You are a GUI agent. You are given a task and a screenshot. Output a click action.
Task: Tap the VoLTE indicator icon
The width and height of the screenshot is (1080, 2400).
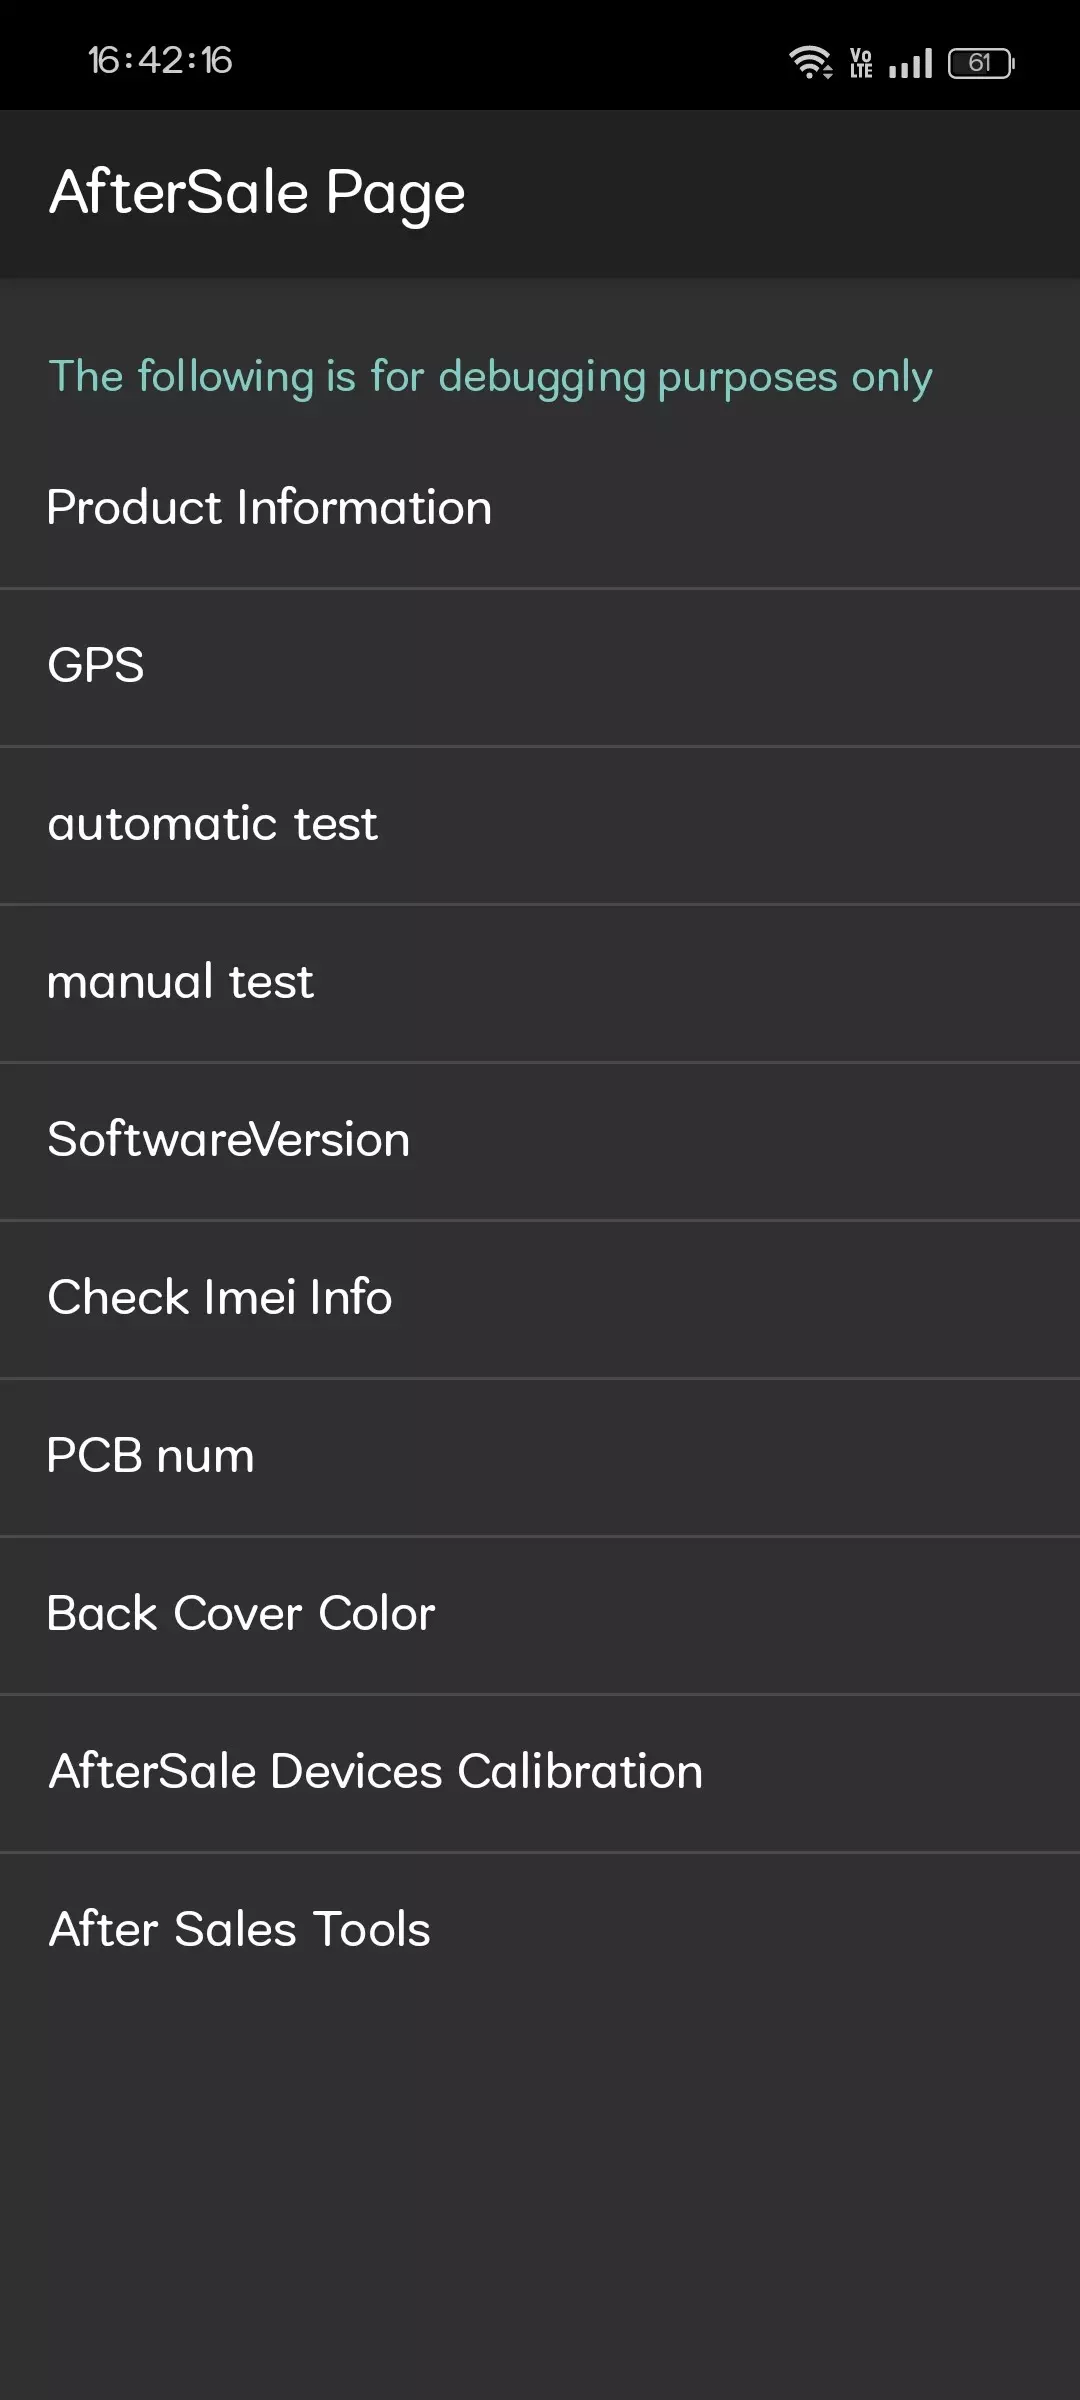(861, 63)
